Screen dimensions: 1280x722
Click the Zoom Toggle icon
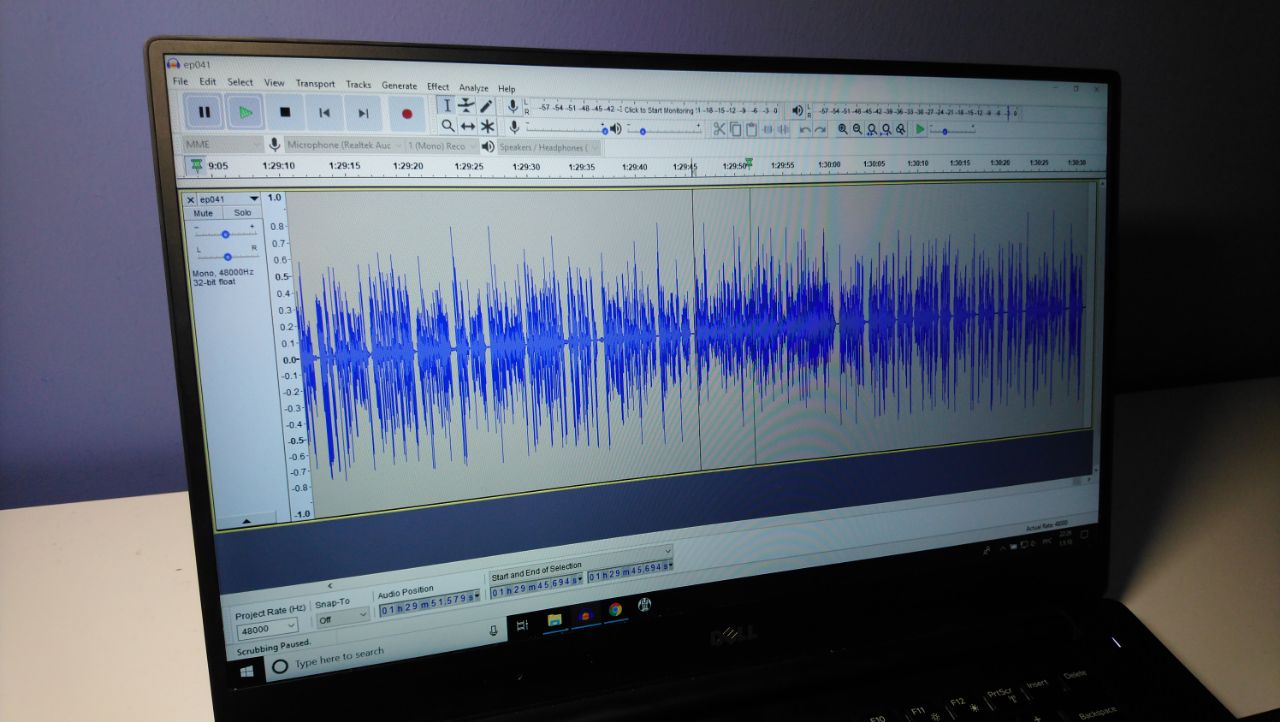tap(901, 130)
